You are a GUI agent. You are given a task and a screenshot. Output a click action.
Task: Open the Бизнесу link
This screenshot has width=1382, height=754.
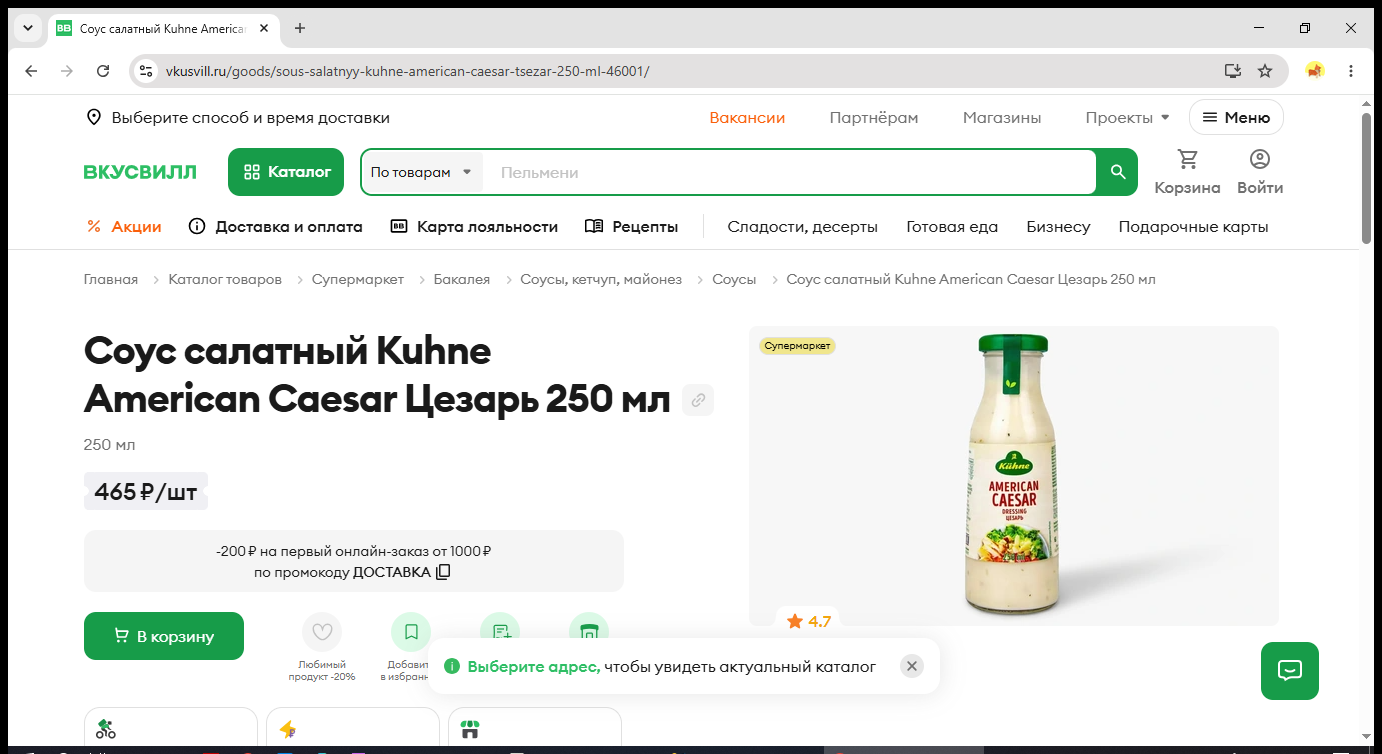[1058, 227]
